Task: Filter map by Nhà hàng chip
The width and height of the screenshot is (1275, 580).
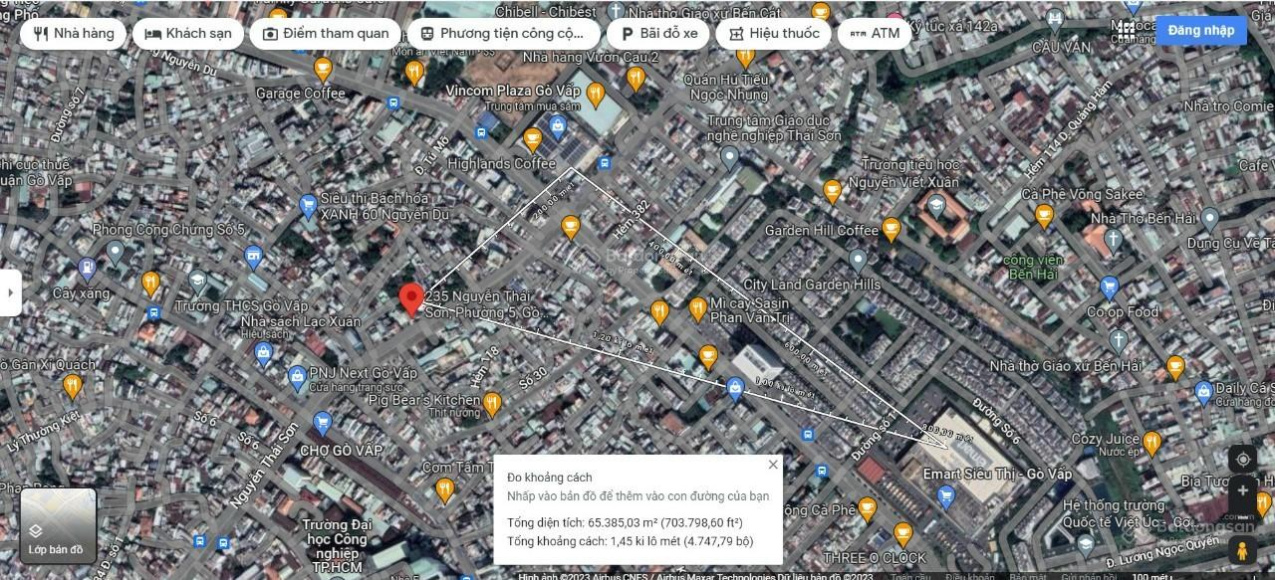Action: [73, 34]
